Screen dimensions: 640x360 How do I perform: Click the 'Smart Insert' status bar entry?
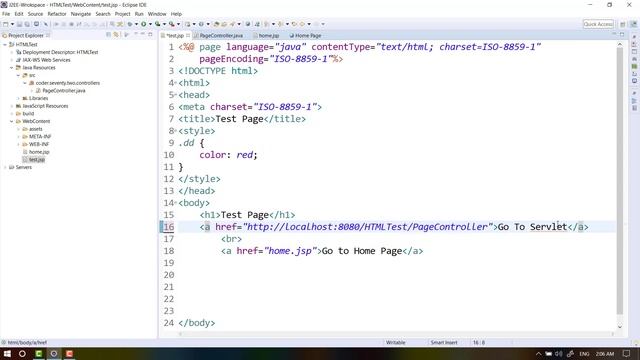pyautogui.click(x=444, y=343)
